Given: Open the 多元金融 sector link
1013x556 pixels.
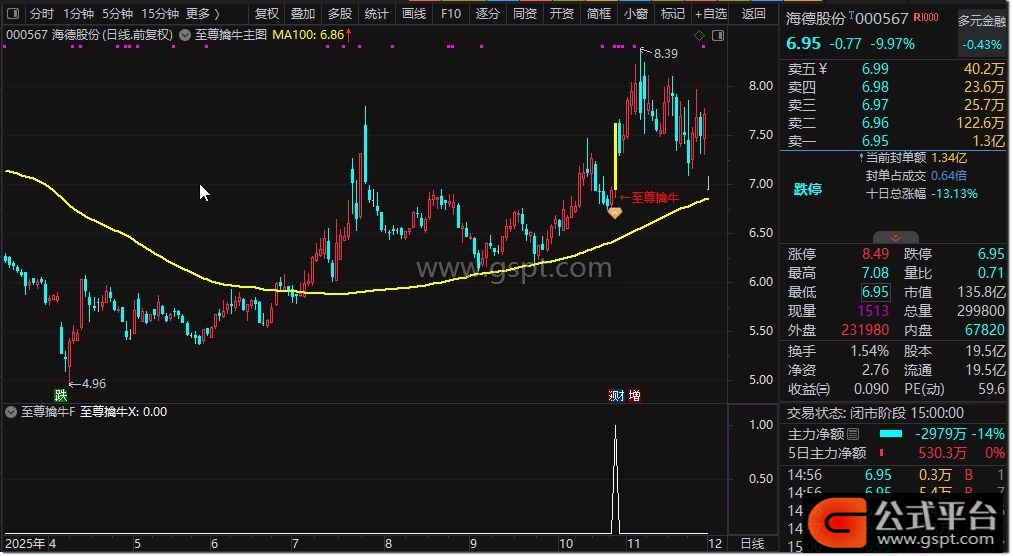Looking at the screenshot, I should [981, 20].
